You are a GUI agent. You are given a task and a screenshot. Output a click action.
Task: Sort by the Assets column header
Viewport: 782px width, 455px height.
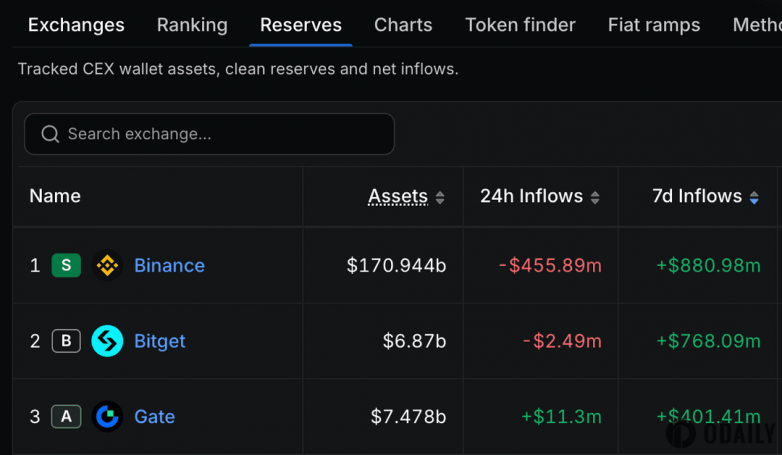tap(397, 196)
